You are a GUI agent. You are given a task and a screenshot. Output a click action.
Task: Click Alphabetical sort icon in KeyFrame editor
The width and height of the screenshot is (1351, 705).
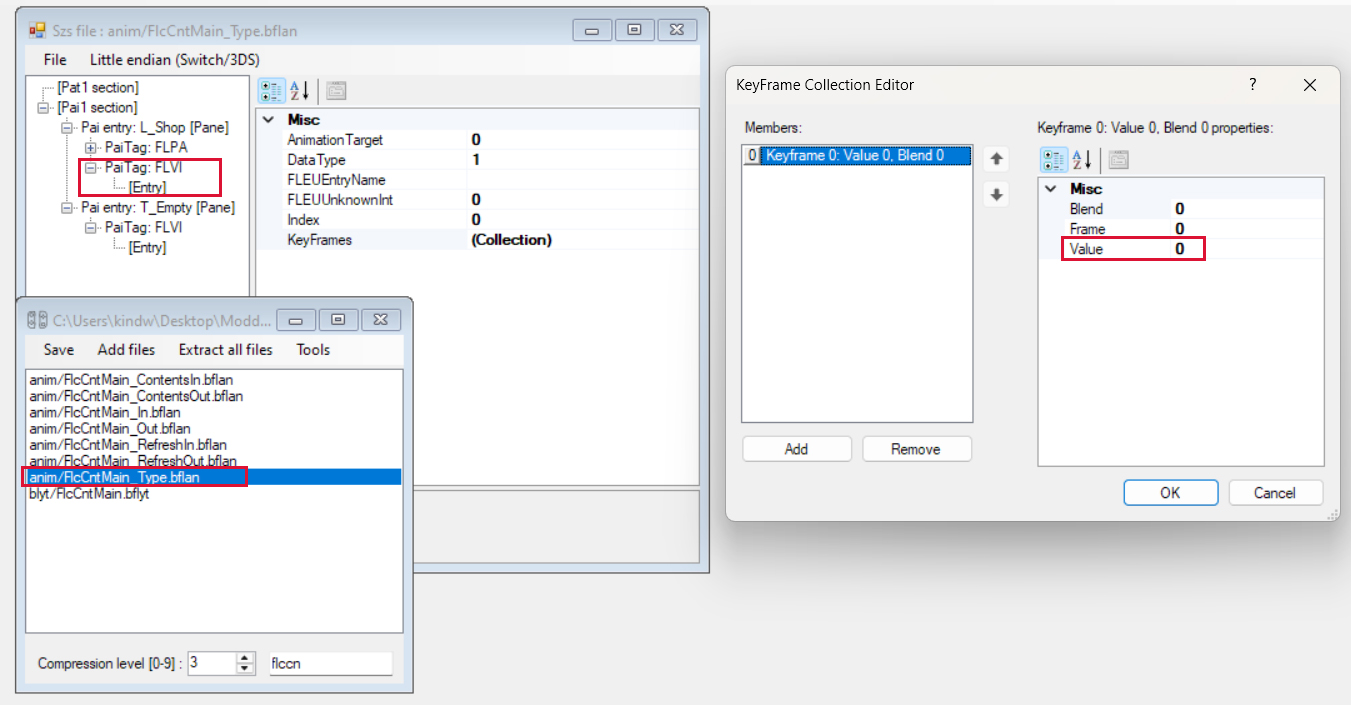coord(1082,160)
